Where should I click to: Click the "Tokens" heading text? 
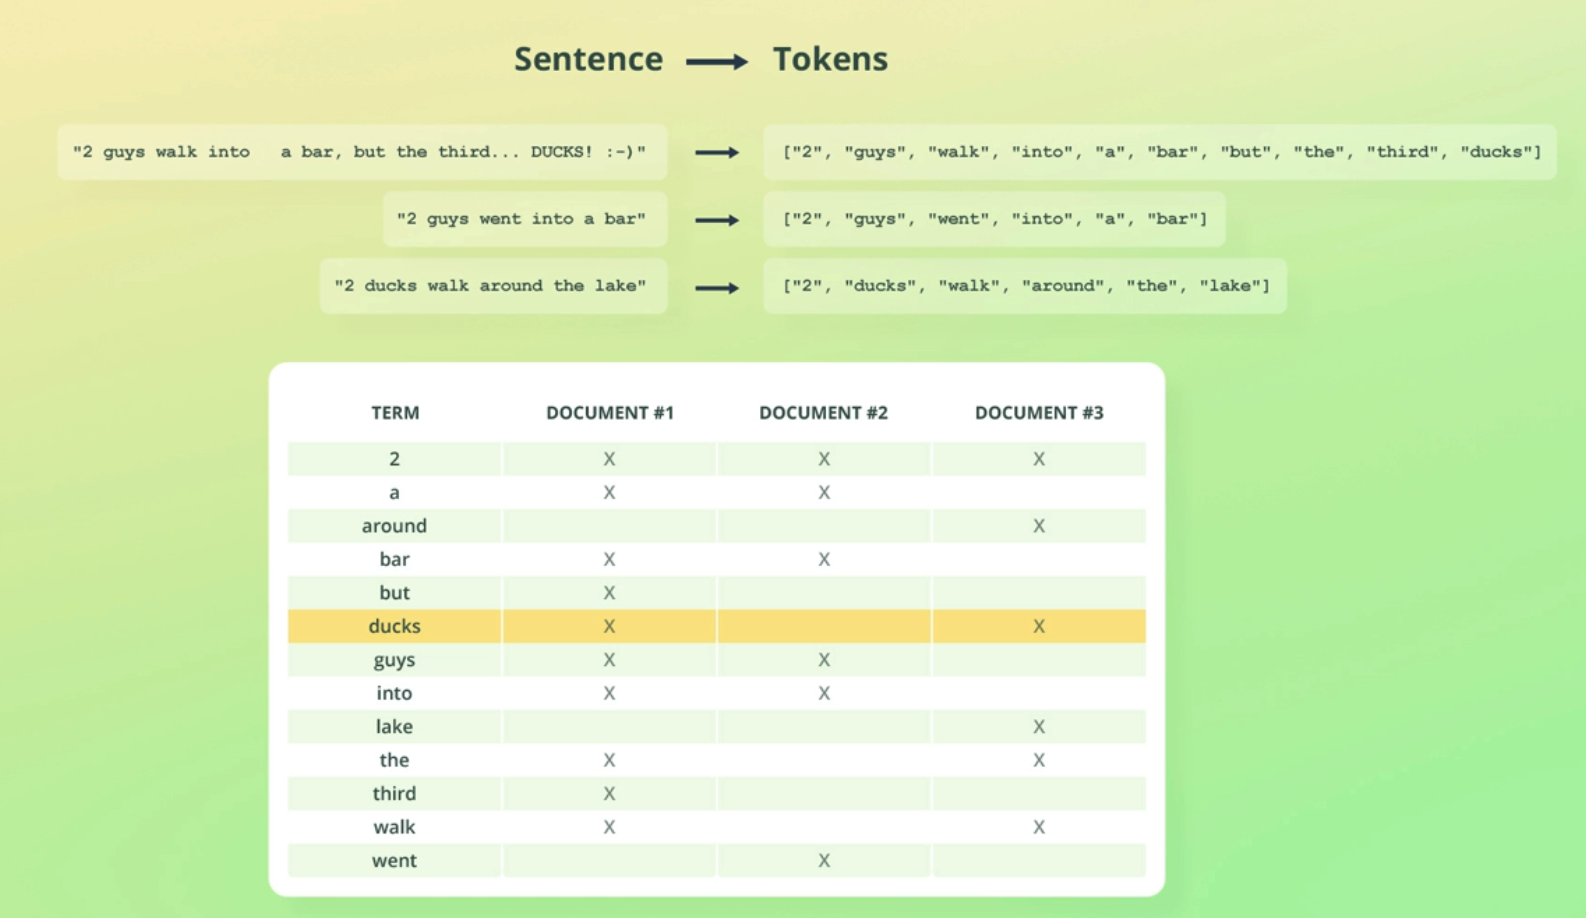pyautogui.click(x=830, y=60)
